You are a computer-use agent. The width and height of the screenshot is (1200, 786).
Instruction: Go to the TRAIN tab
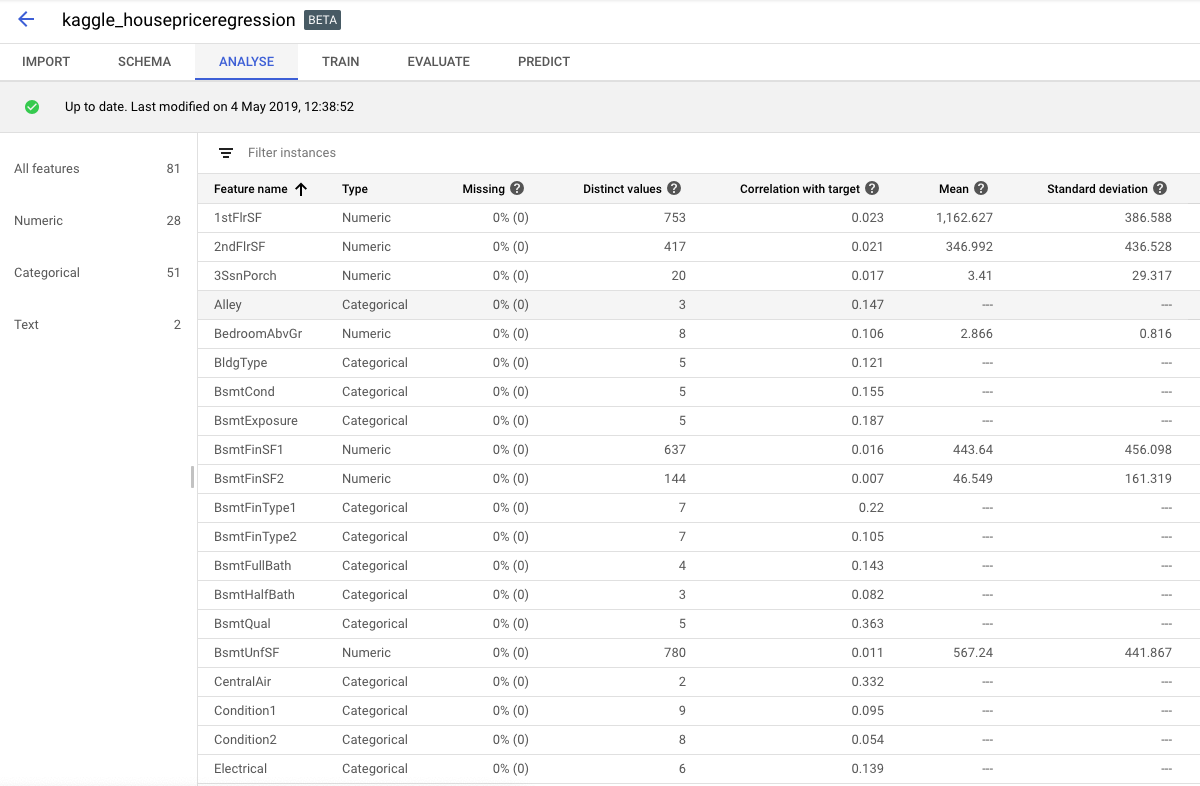[341, 62]
